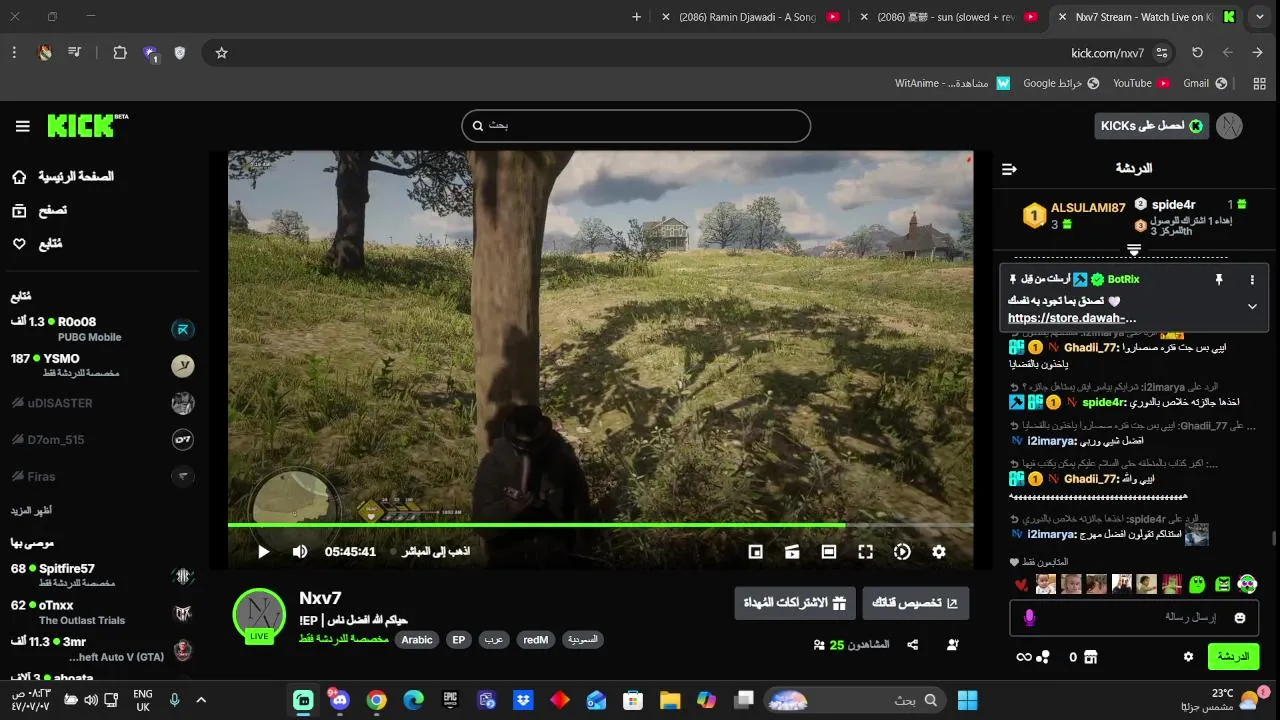Click the playback speed circular icon
1280x720 pixels.
(902, 551)
